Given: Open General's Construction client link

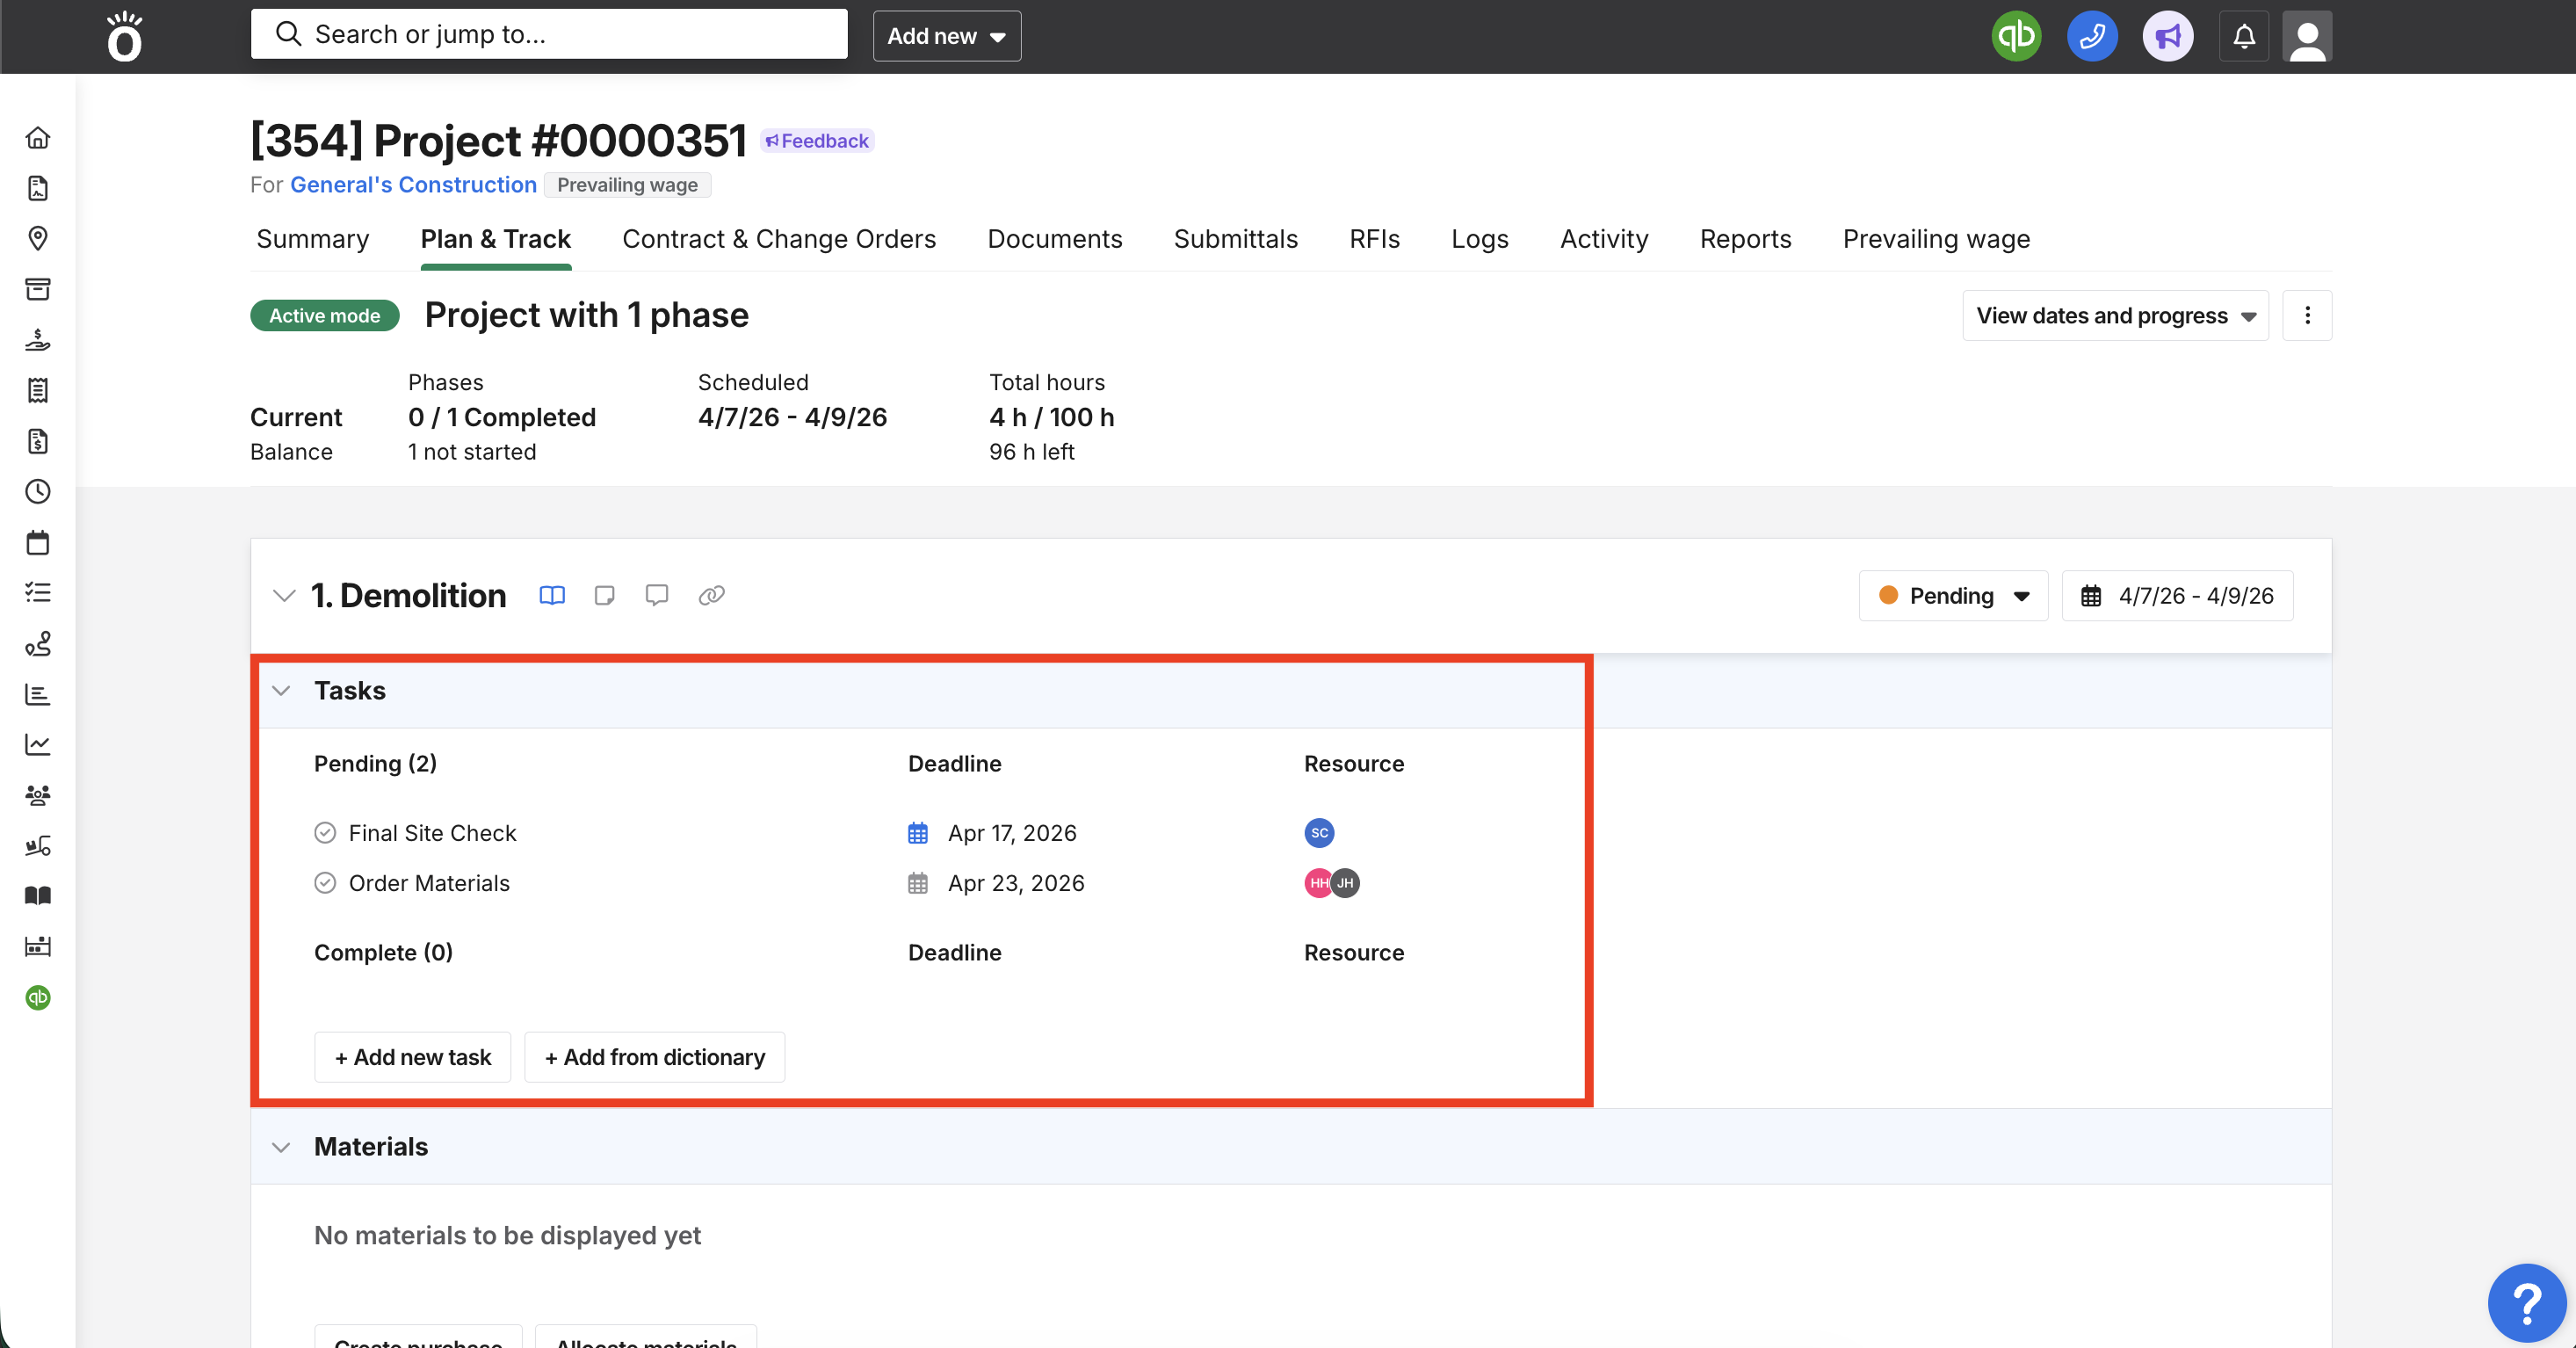Looking at the screenshot, I should [413, 185].
